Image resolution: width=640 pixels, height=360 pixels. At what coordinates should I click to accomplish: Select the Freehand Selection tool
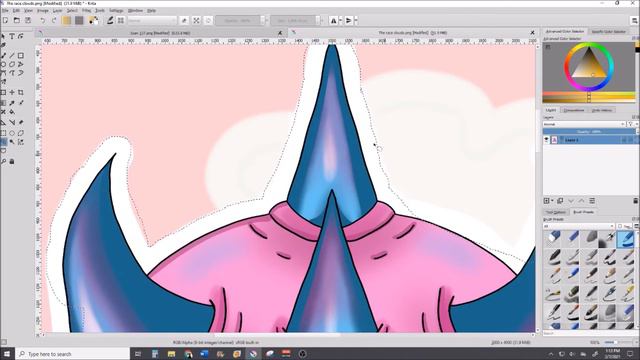(x=3, y=142)
